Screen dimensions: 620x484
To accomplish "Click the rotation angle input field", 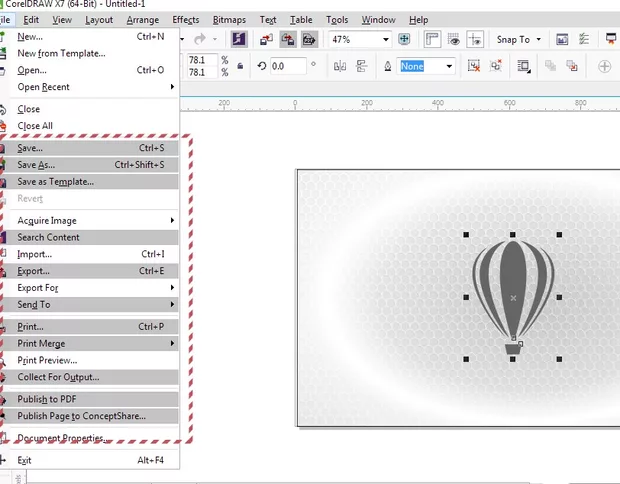I will click(287, 66).
